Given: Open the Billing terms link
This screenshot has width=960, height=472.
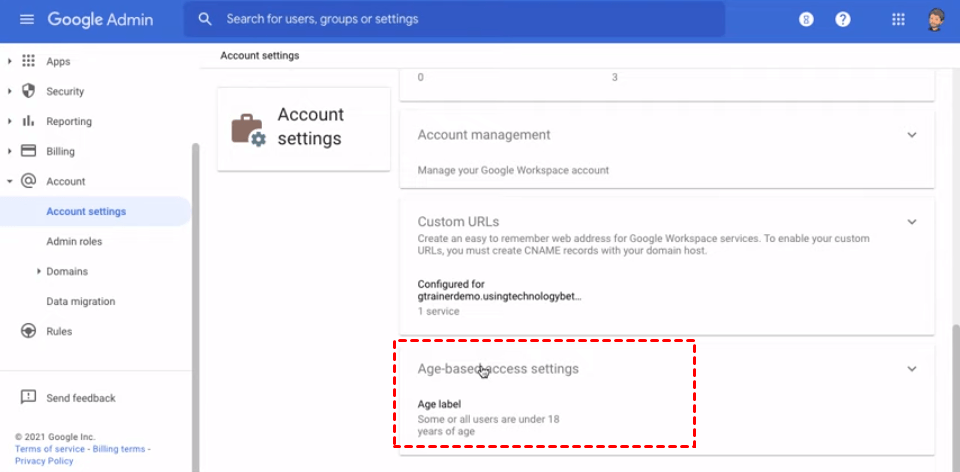Looking at the screenshot, I should pyautogui.click(x=119, y=449).
